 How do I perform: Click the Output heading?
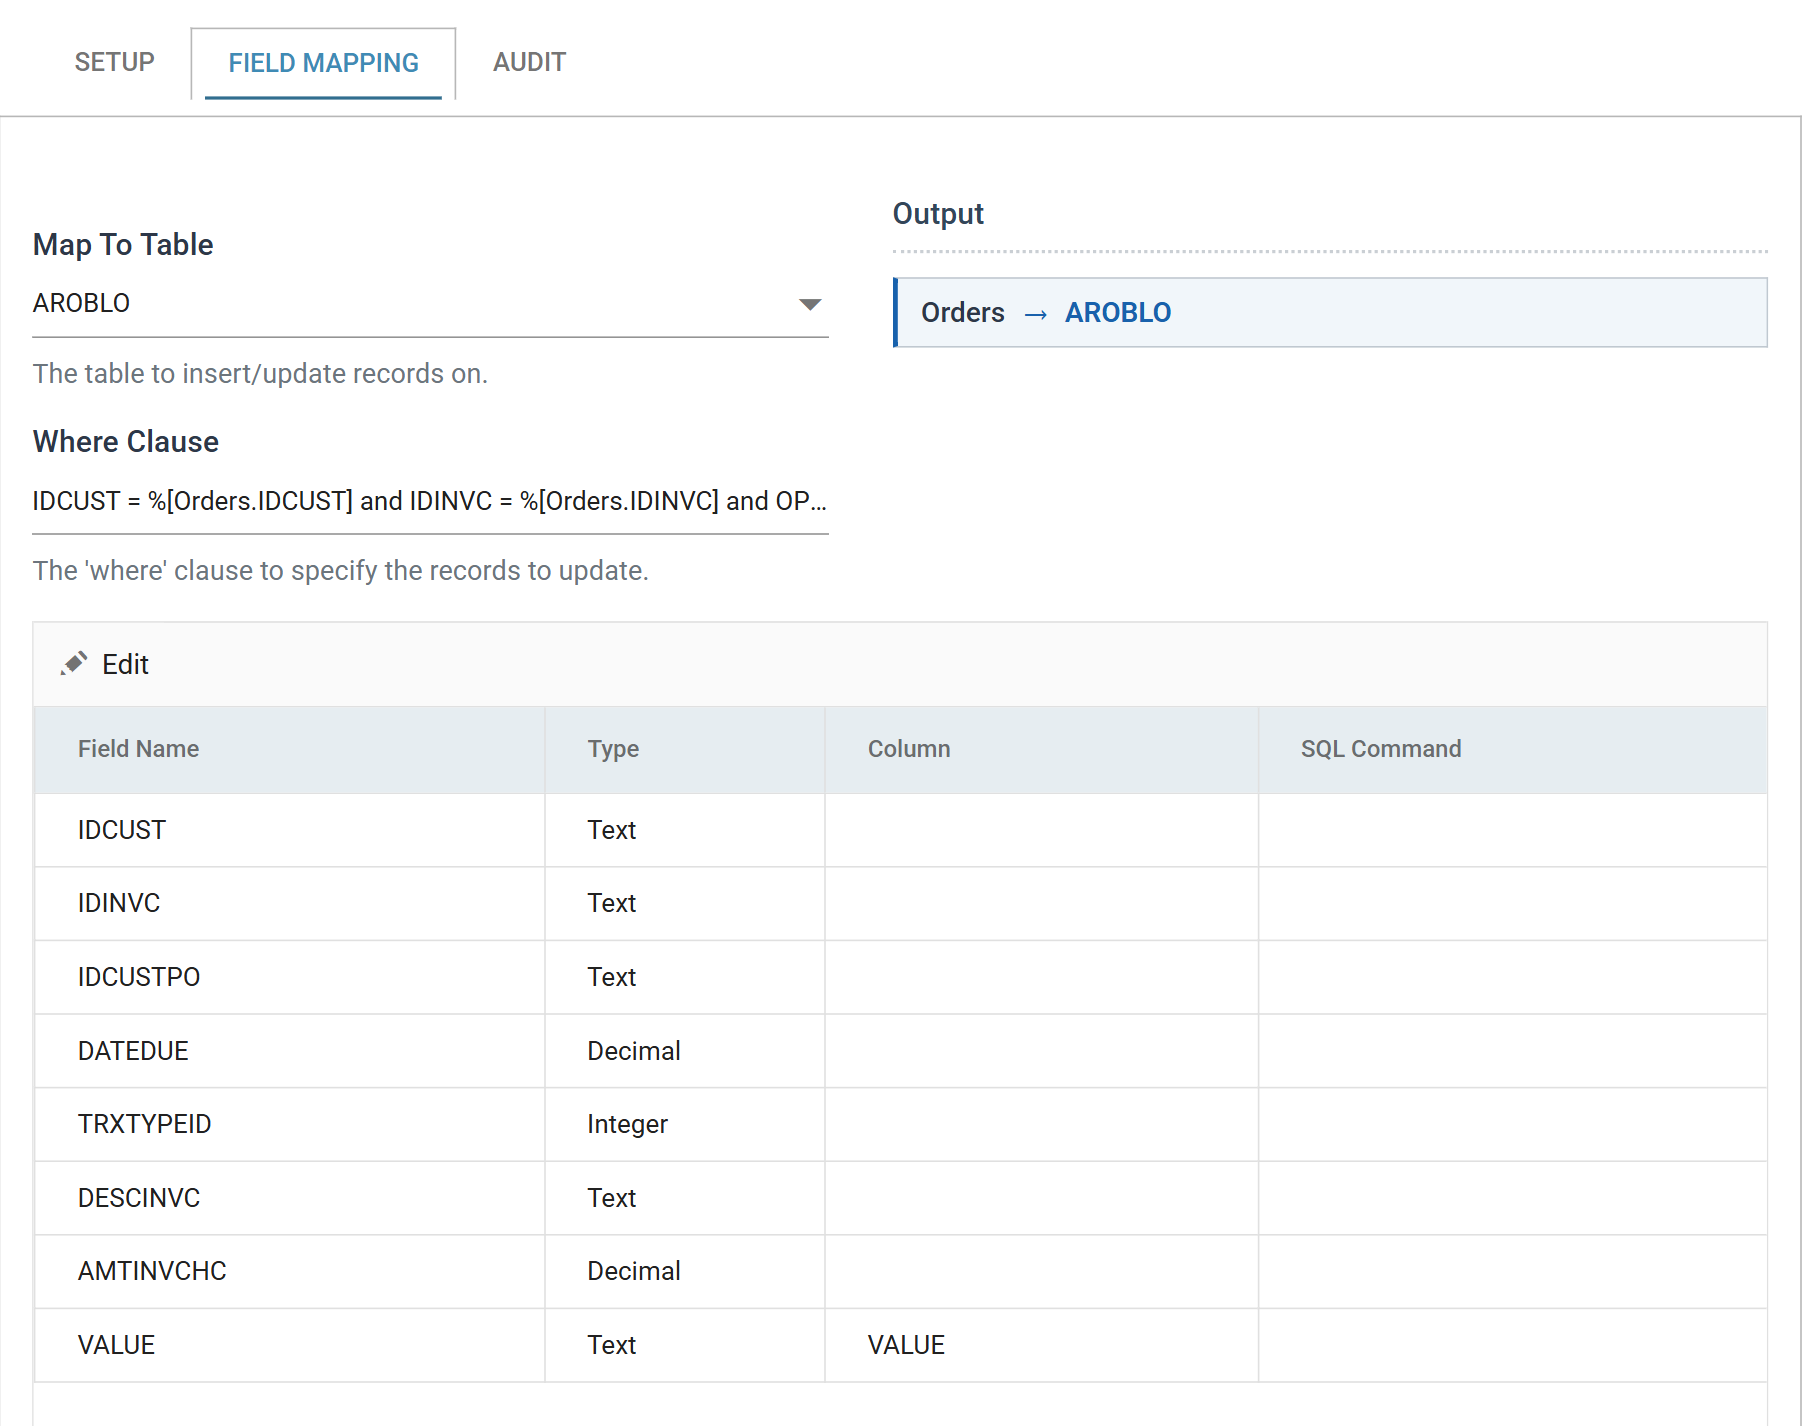pyautogui.click(x=938, y=214)
